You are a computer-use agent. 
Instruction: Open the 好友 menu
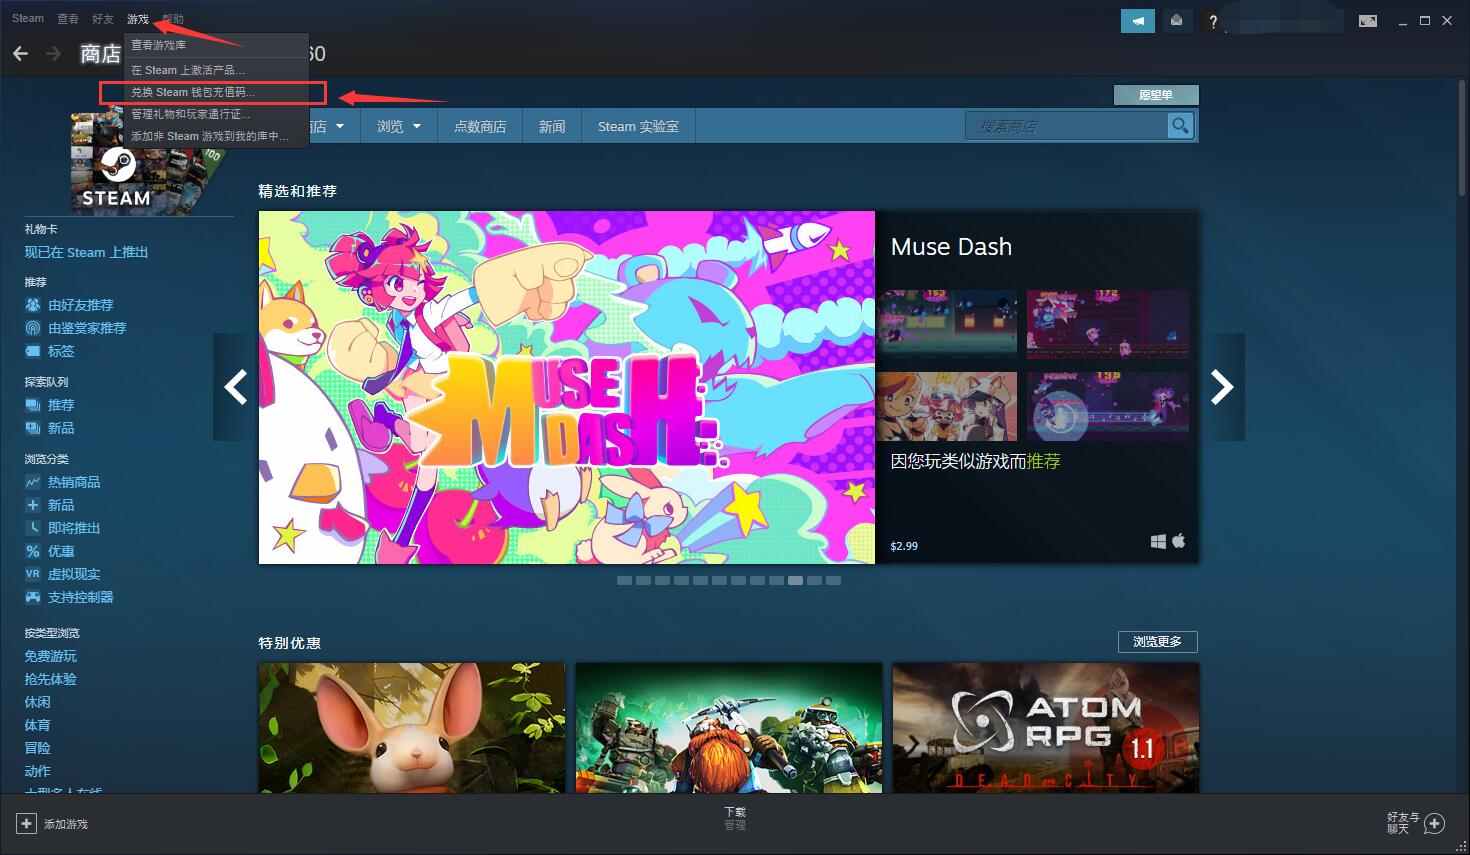(x=103, y=19)
